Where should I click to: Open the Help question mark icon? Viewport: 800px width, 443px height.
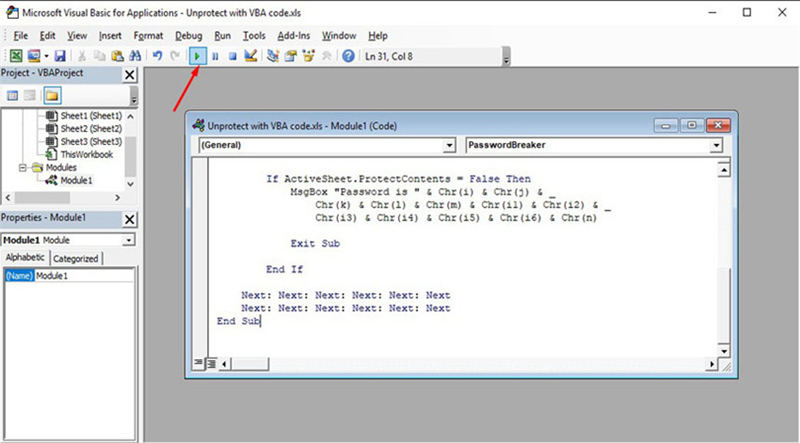pos(348,57)
